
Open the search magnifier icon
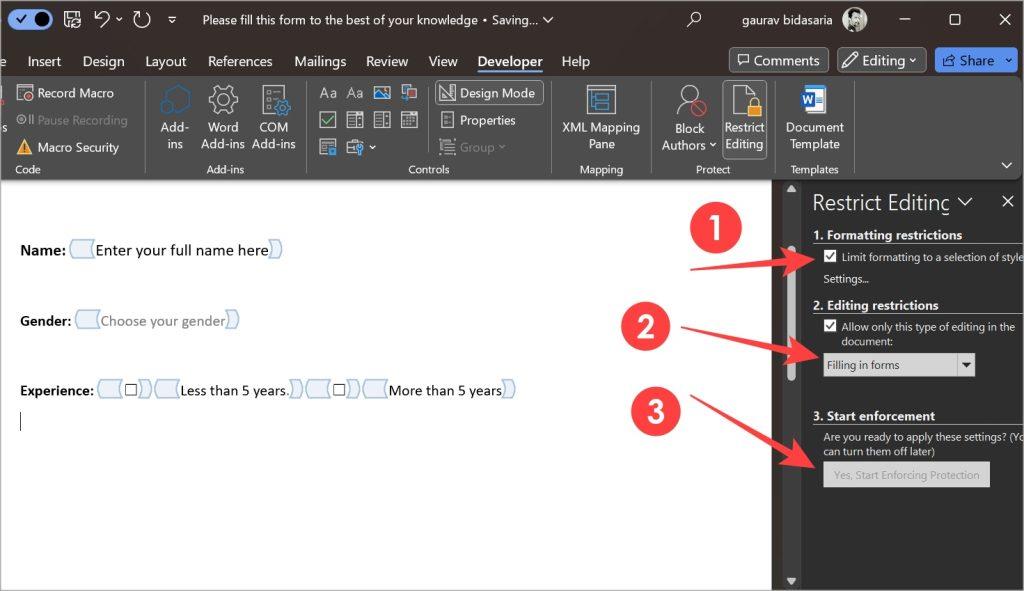694,20
